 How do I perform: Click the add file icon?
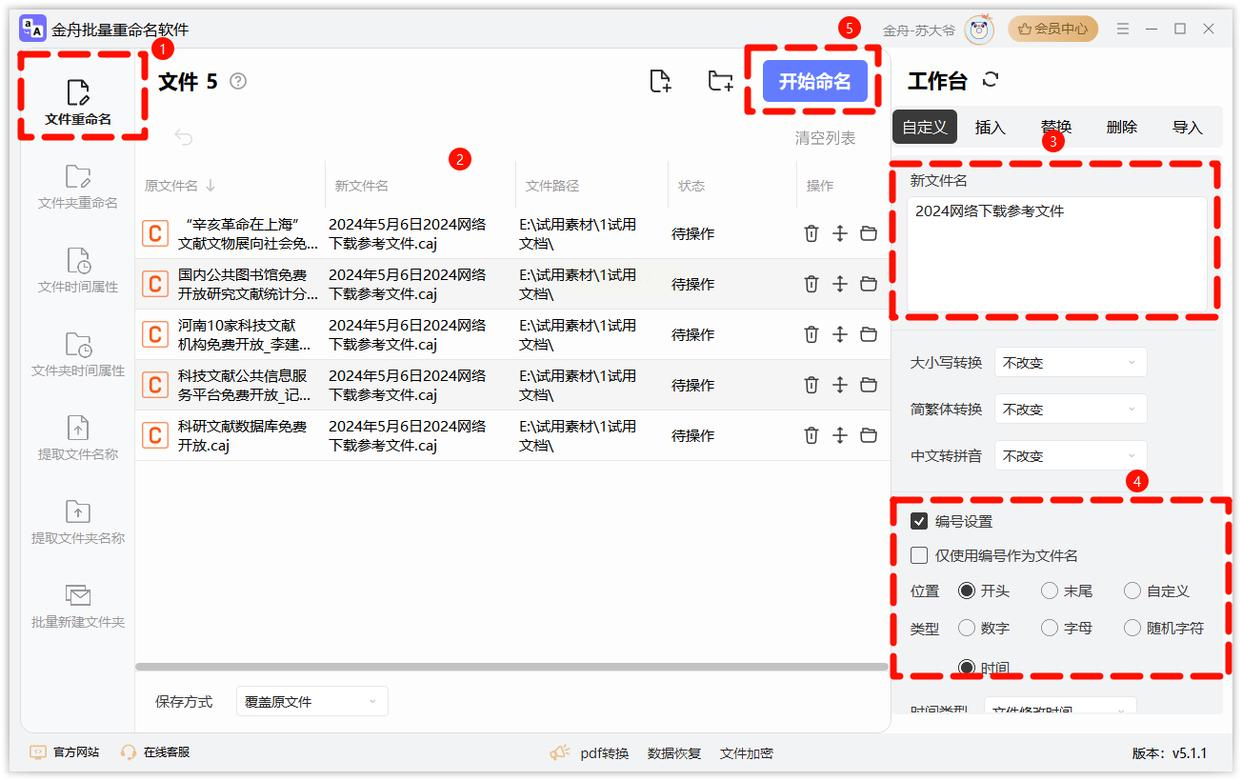pyautogui.click(x=660, y=82)
